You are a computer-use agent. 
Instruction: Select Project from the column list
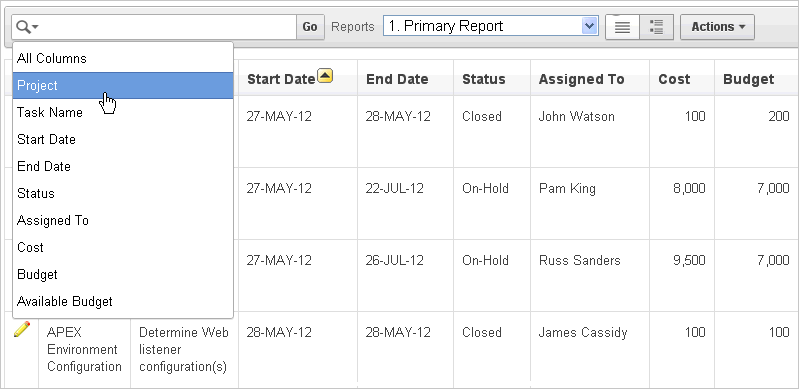point(123,86)
